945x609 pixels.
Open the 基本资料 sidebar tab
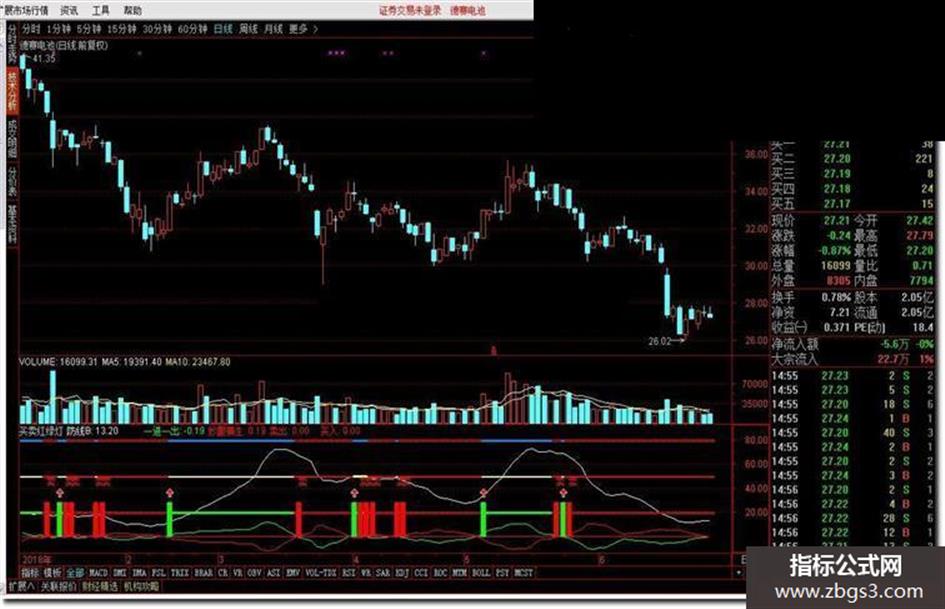12,224
